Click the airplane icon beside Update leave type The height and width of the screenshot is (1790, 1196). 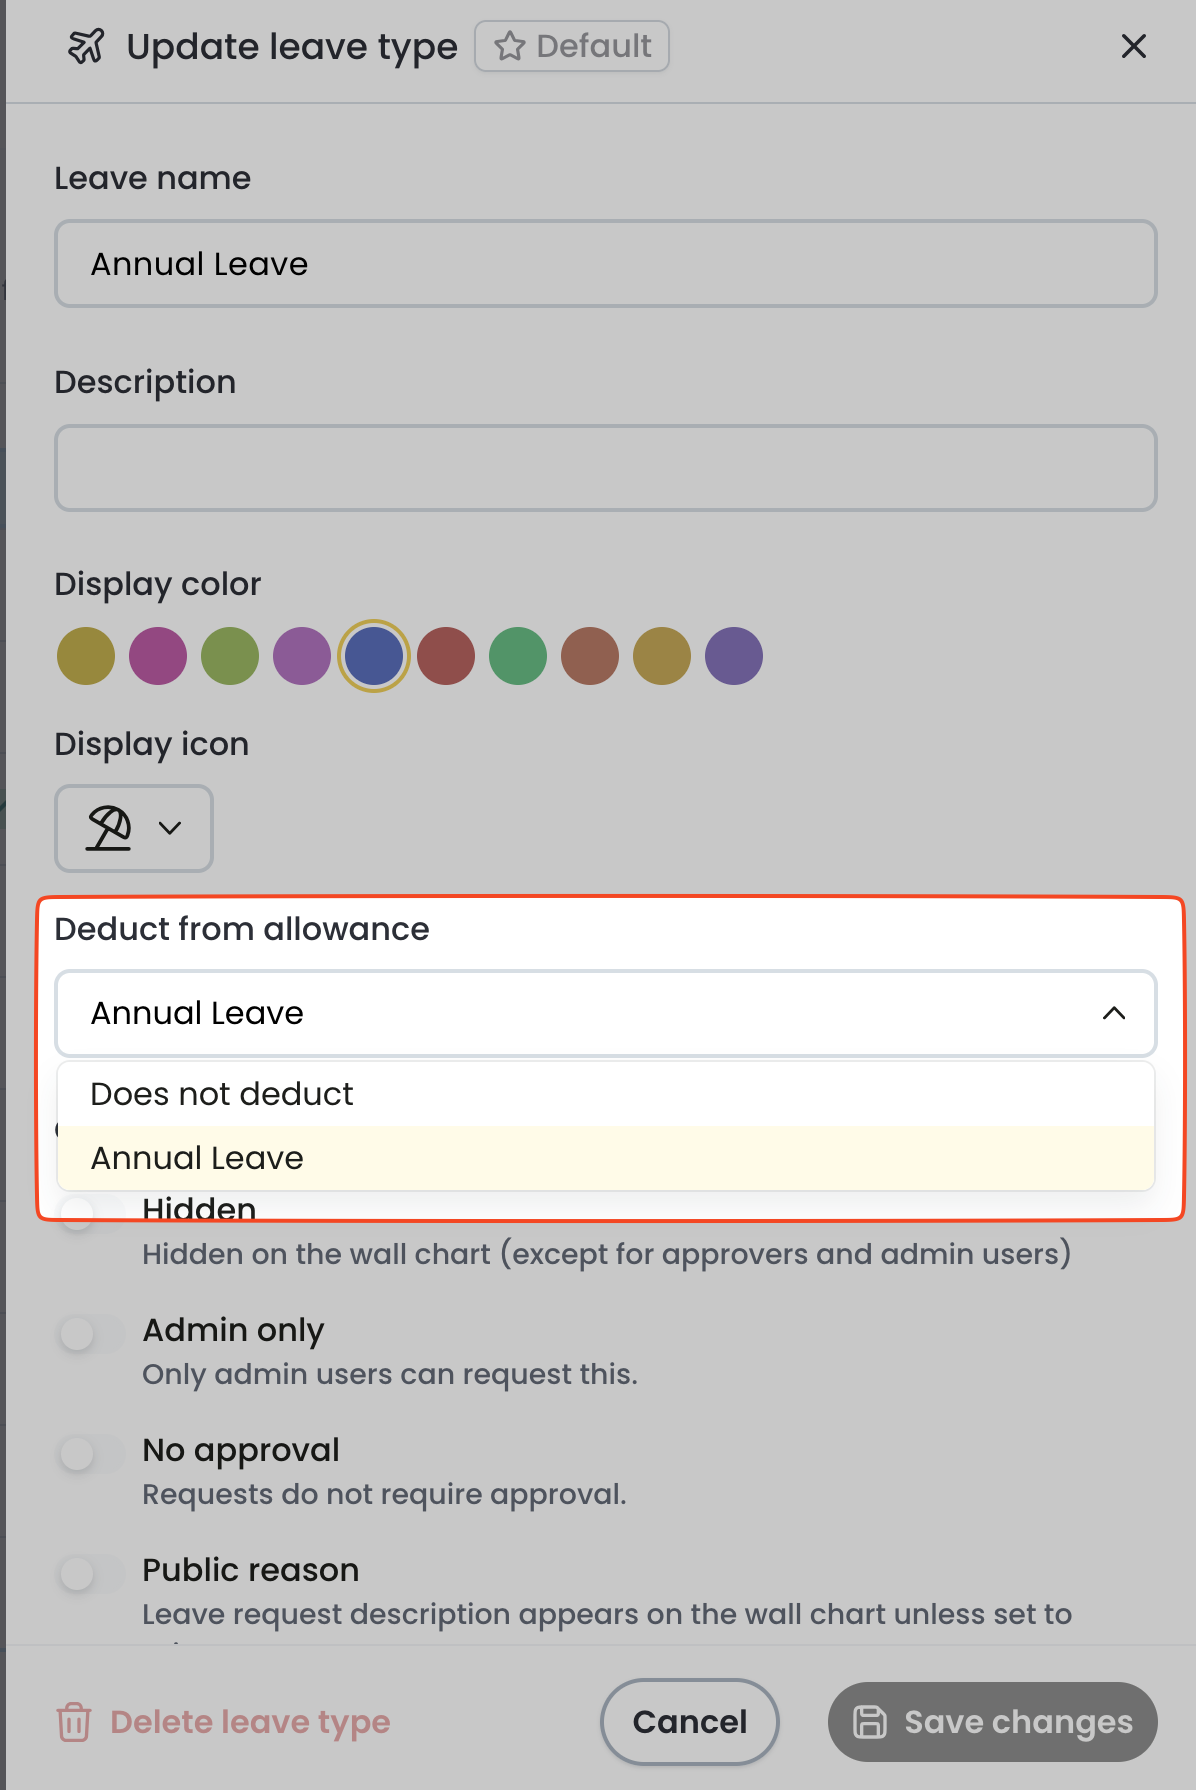86,46
